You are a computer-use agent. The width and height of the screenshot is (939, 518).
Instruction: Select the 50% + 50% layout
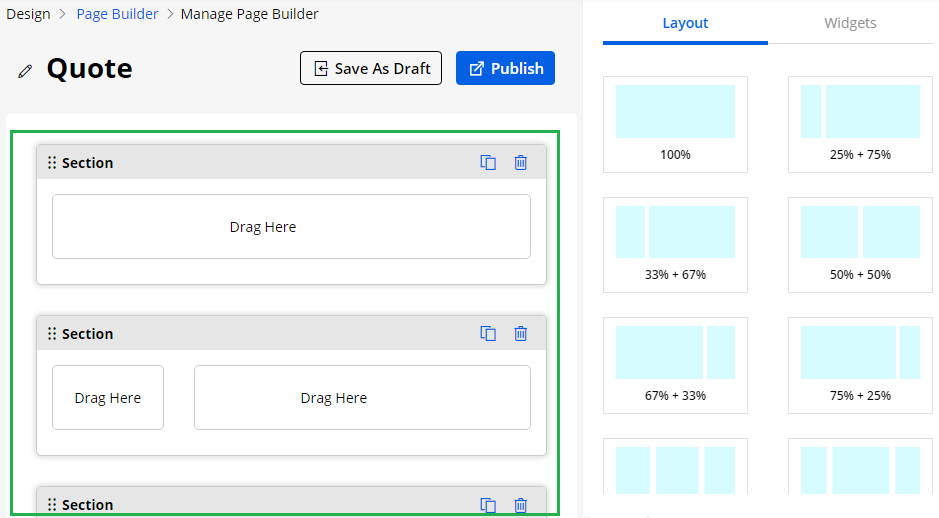(x=860, y=244)
